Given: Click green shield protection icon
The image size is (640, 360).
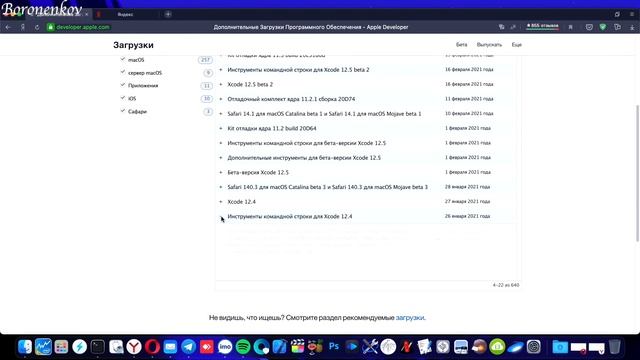Looking at the screenshot, I should [603, 27].
